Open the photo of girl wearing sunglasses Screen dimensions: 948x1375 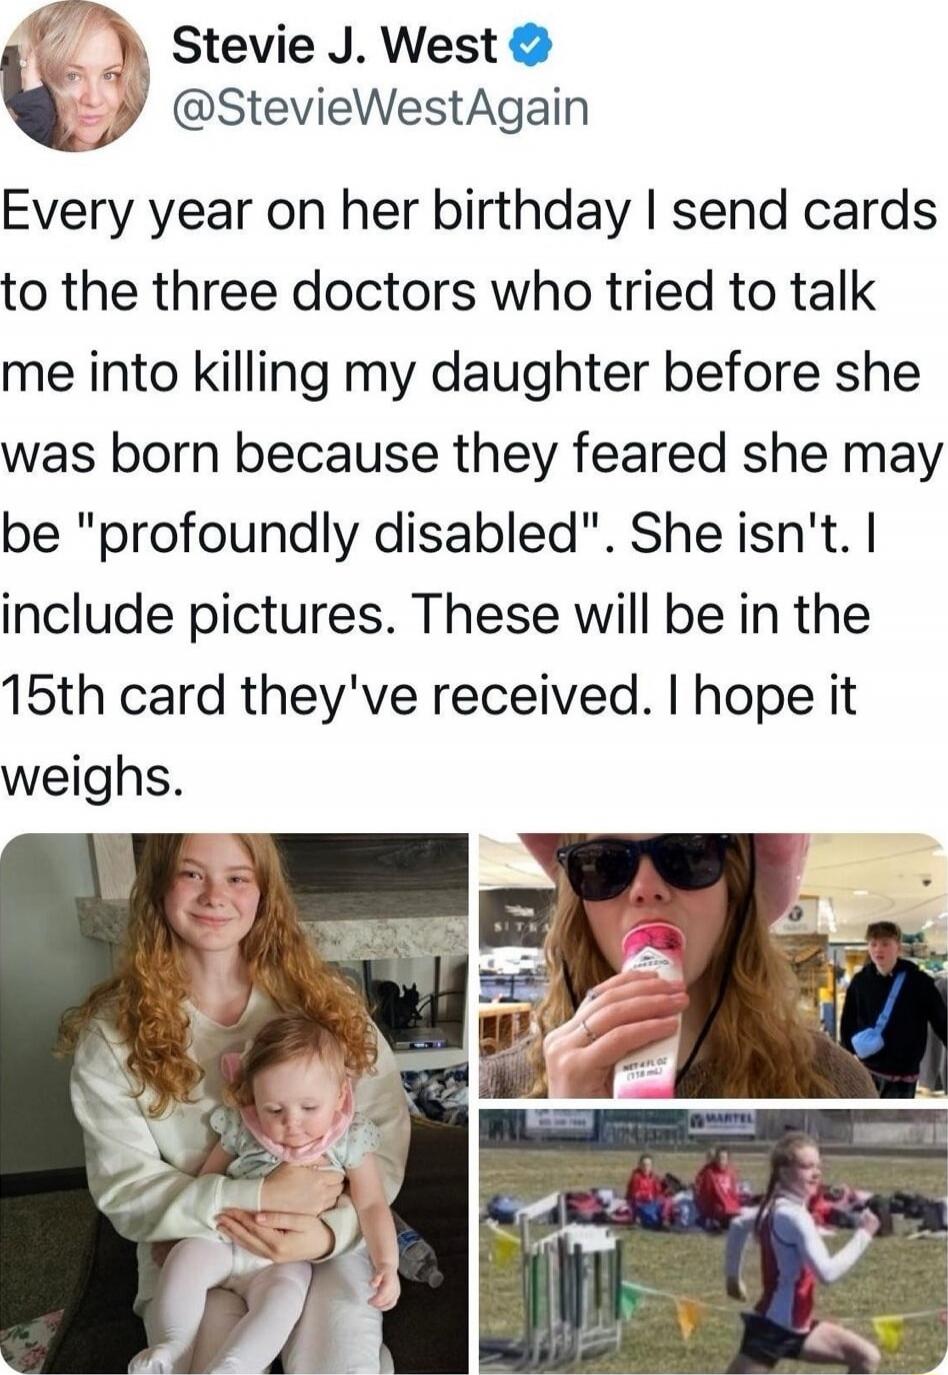[x=713, y=965]
